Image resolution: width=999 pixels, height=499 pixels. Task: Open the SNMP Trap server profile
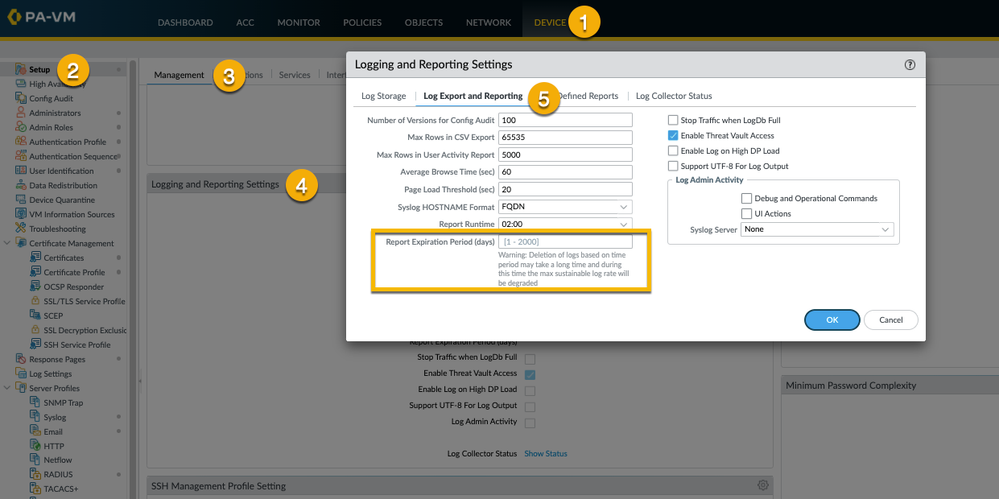point(62,402)
